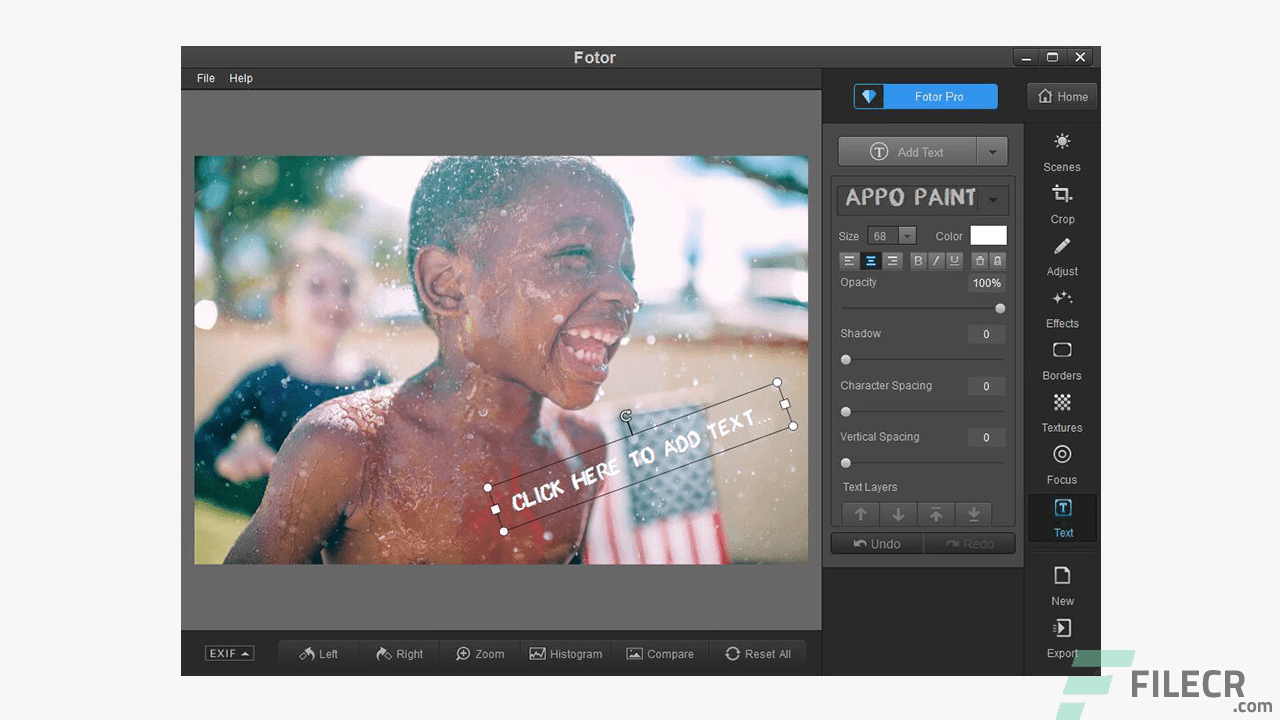Open the Export panel
This screenshot has height=720, width=1280.
pyautogui.click(x=1062, y=638)
